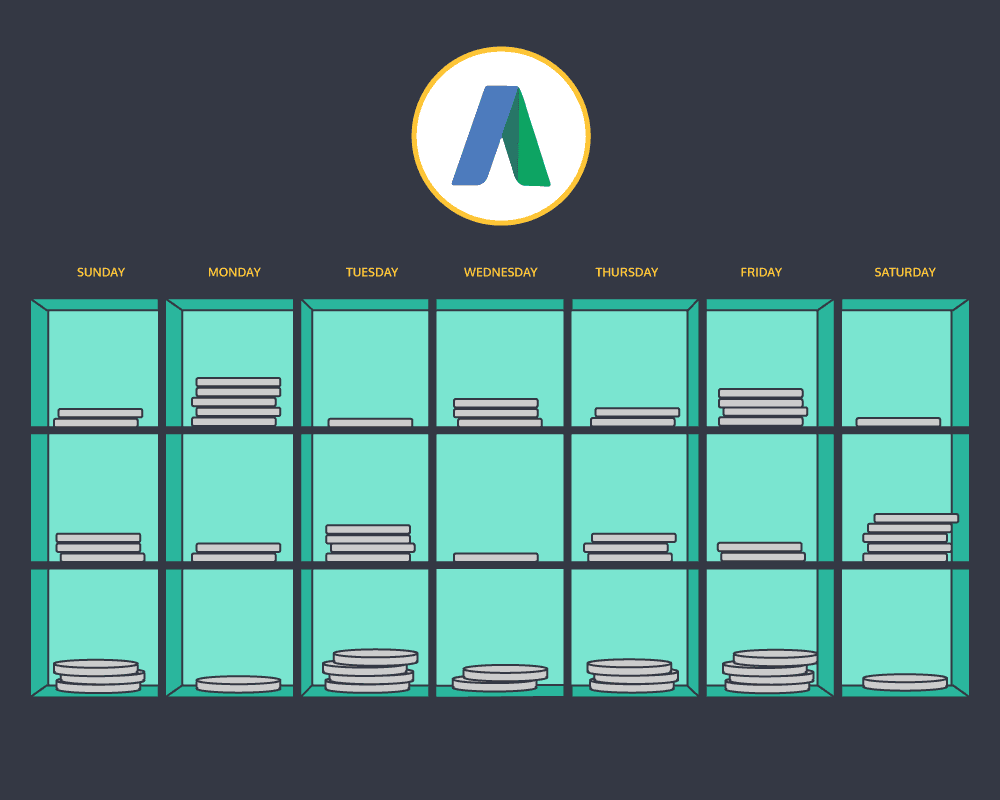The width and height of the screenshot is (1000, 800).
Task: Click the round coin stack in Sunday's bottom shelf
Action: [x=99, y=676]
